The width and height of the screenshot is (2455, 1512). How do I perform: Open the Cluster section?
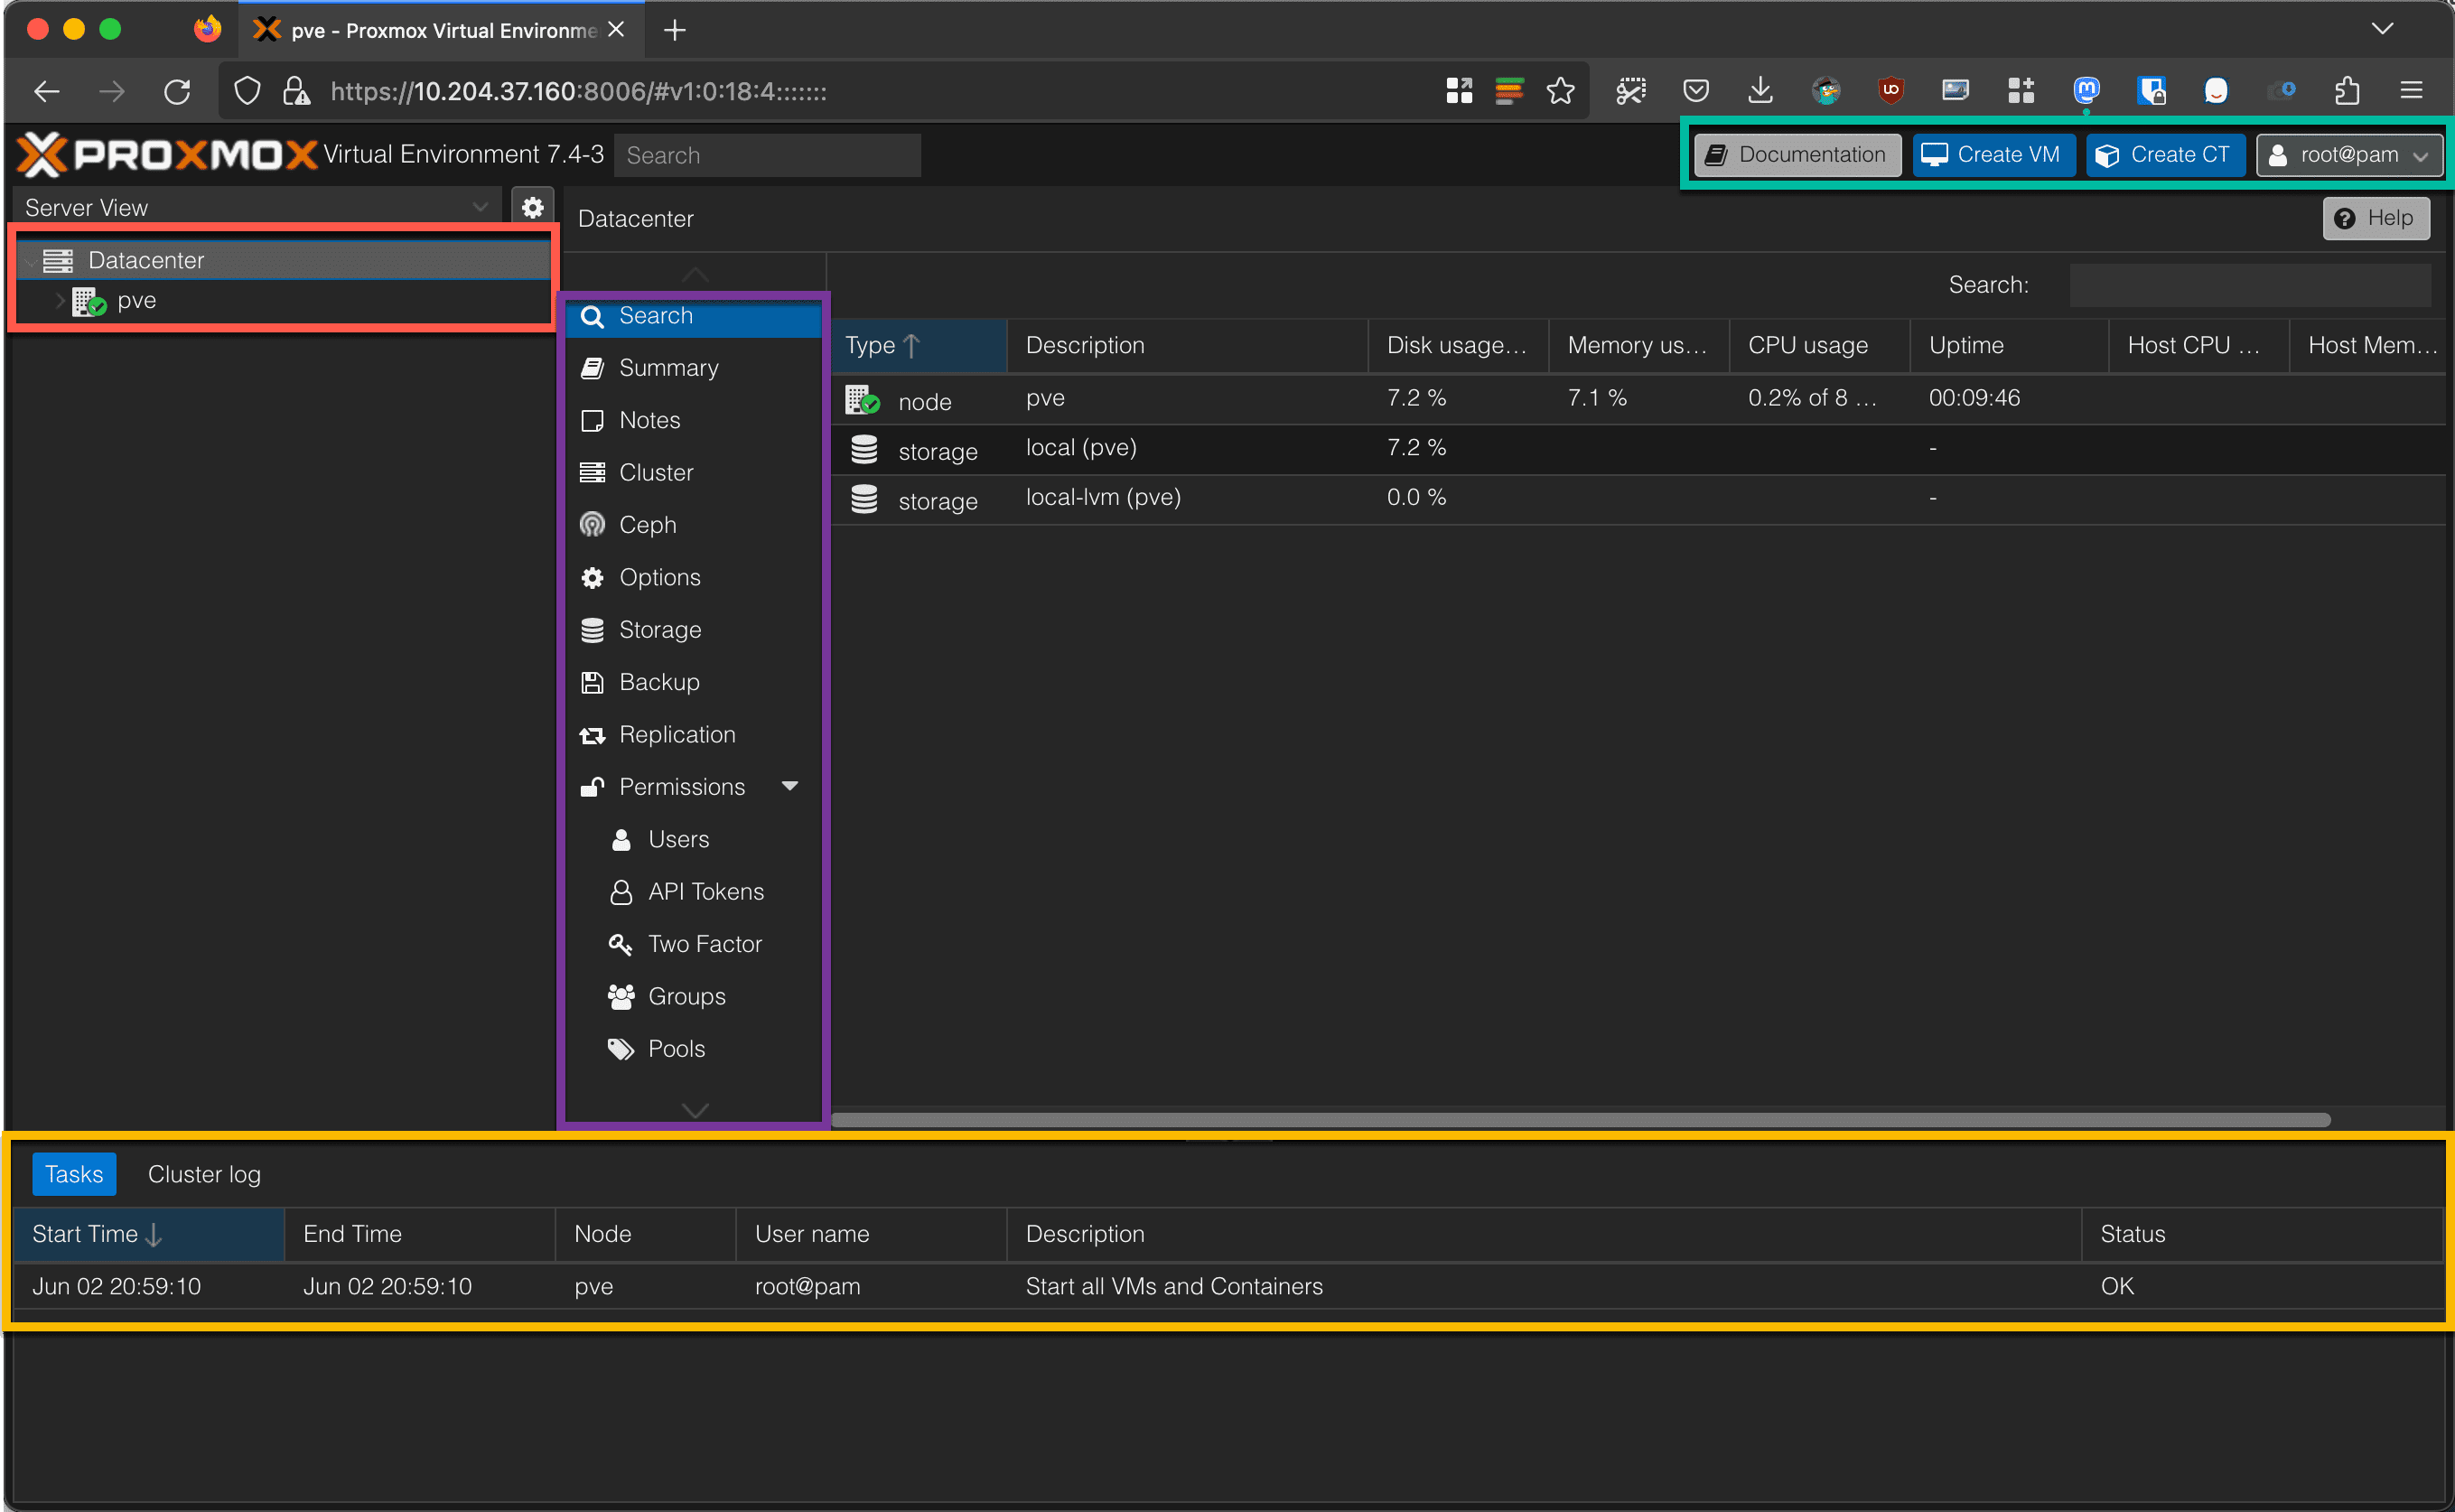[694, 472]
